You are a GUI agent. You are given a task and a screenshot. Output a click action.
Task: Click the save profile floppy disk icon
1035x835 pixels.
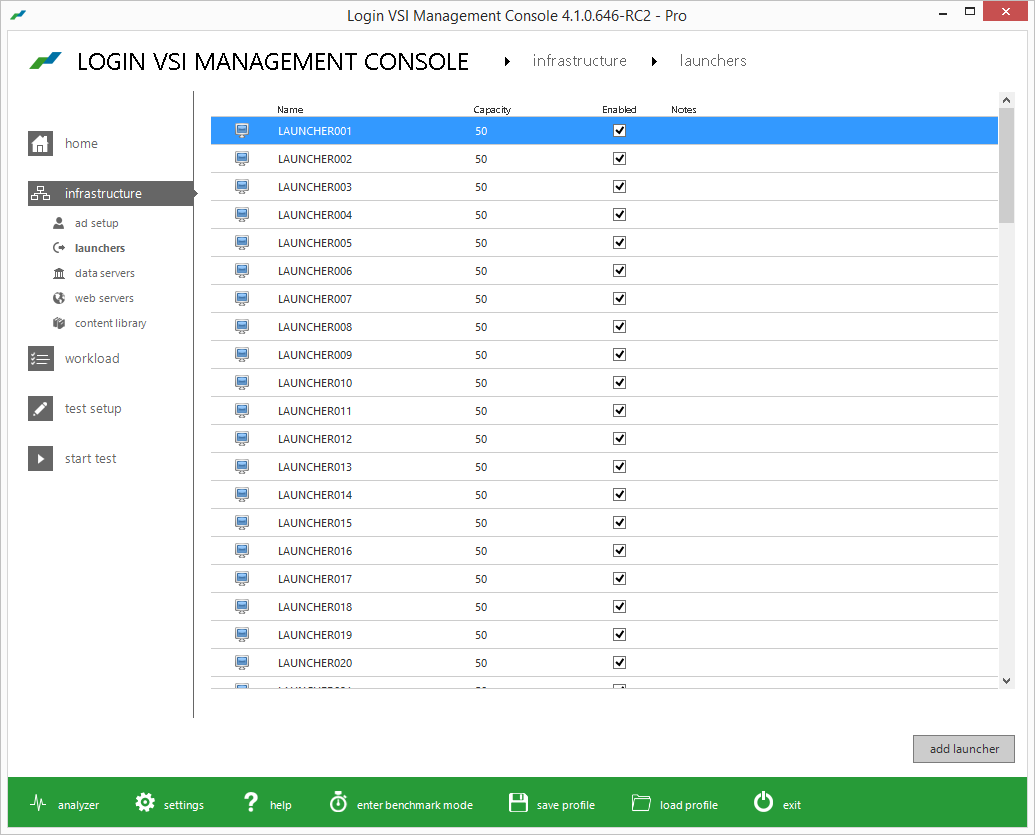[x=518, y=803]
